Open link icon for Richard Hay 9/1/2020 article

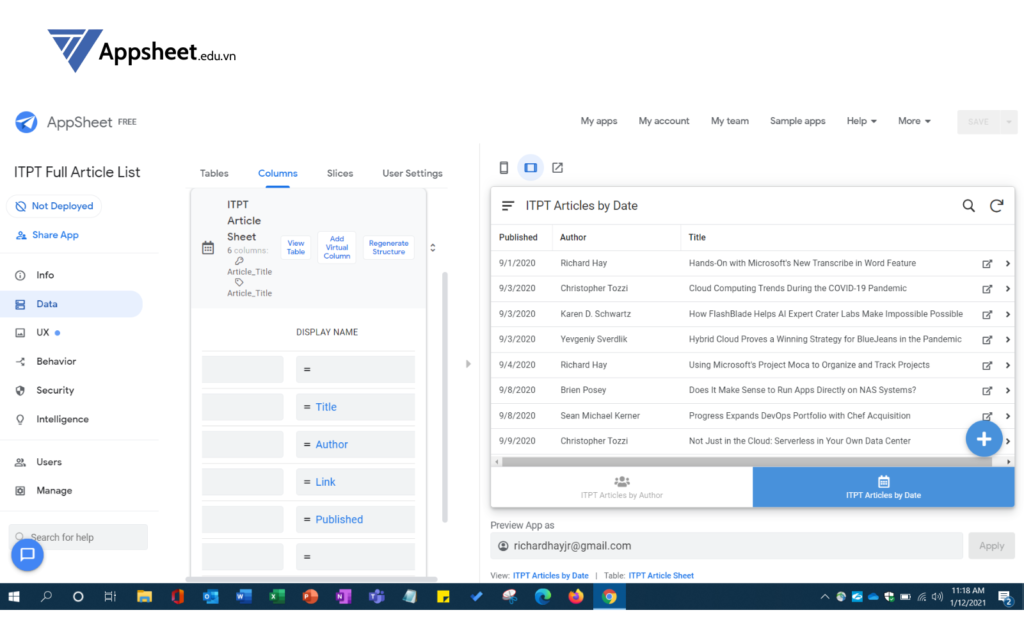(987, 264)
